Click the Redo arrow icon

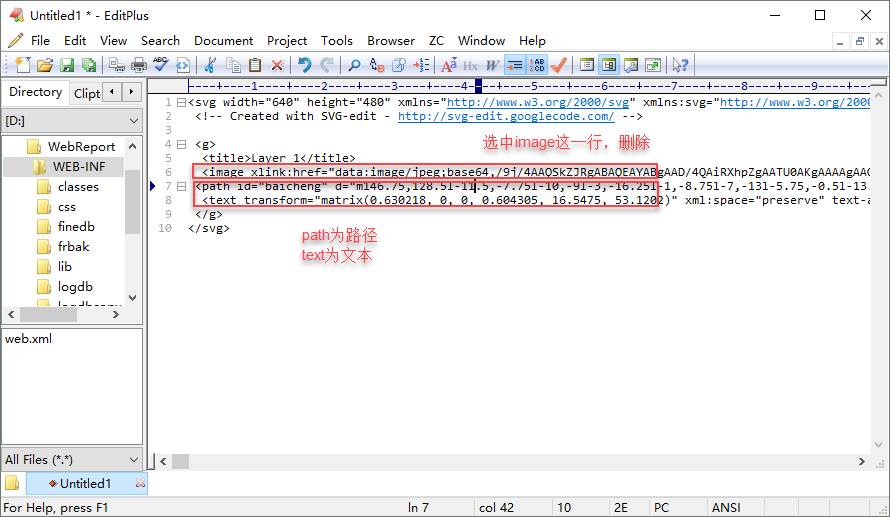[x=327, y=65]
